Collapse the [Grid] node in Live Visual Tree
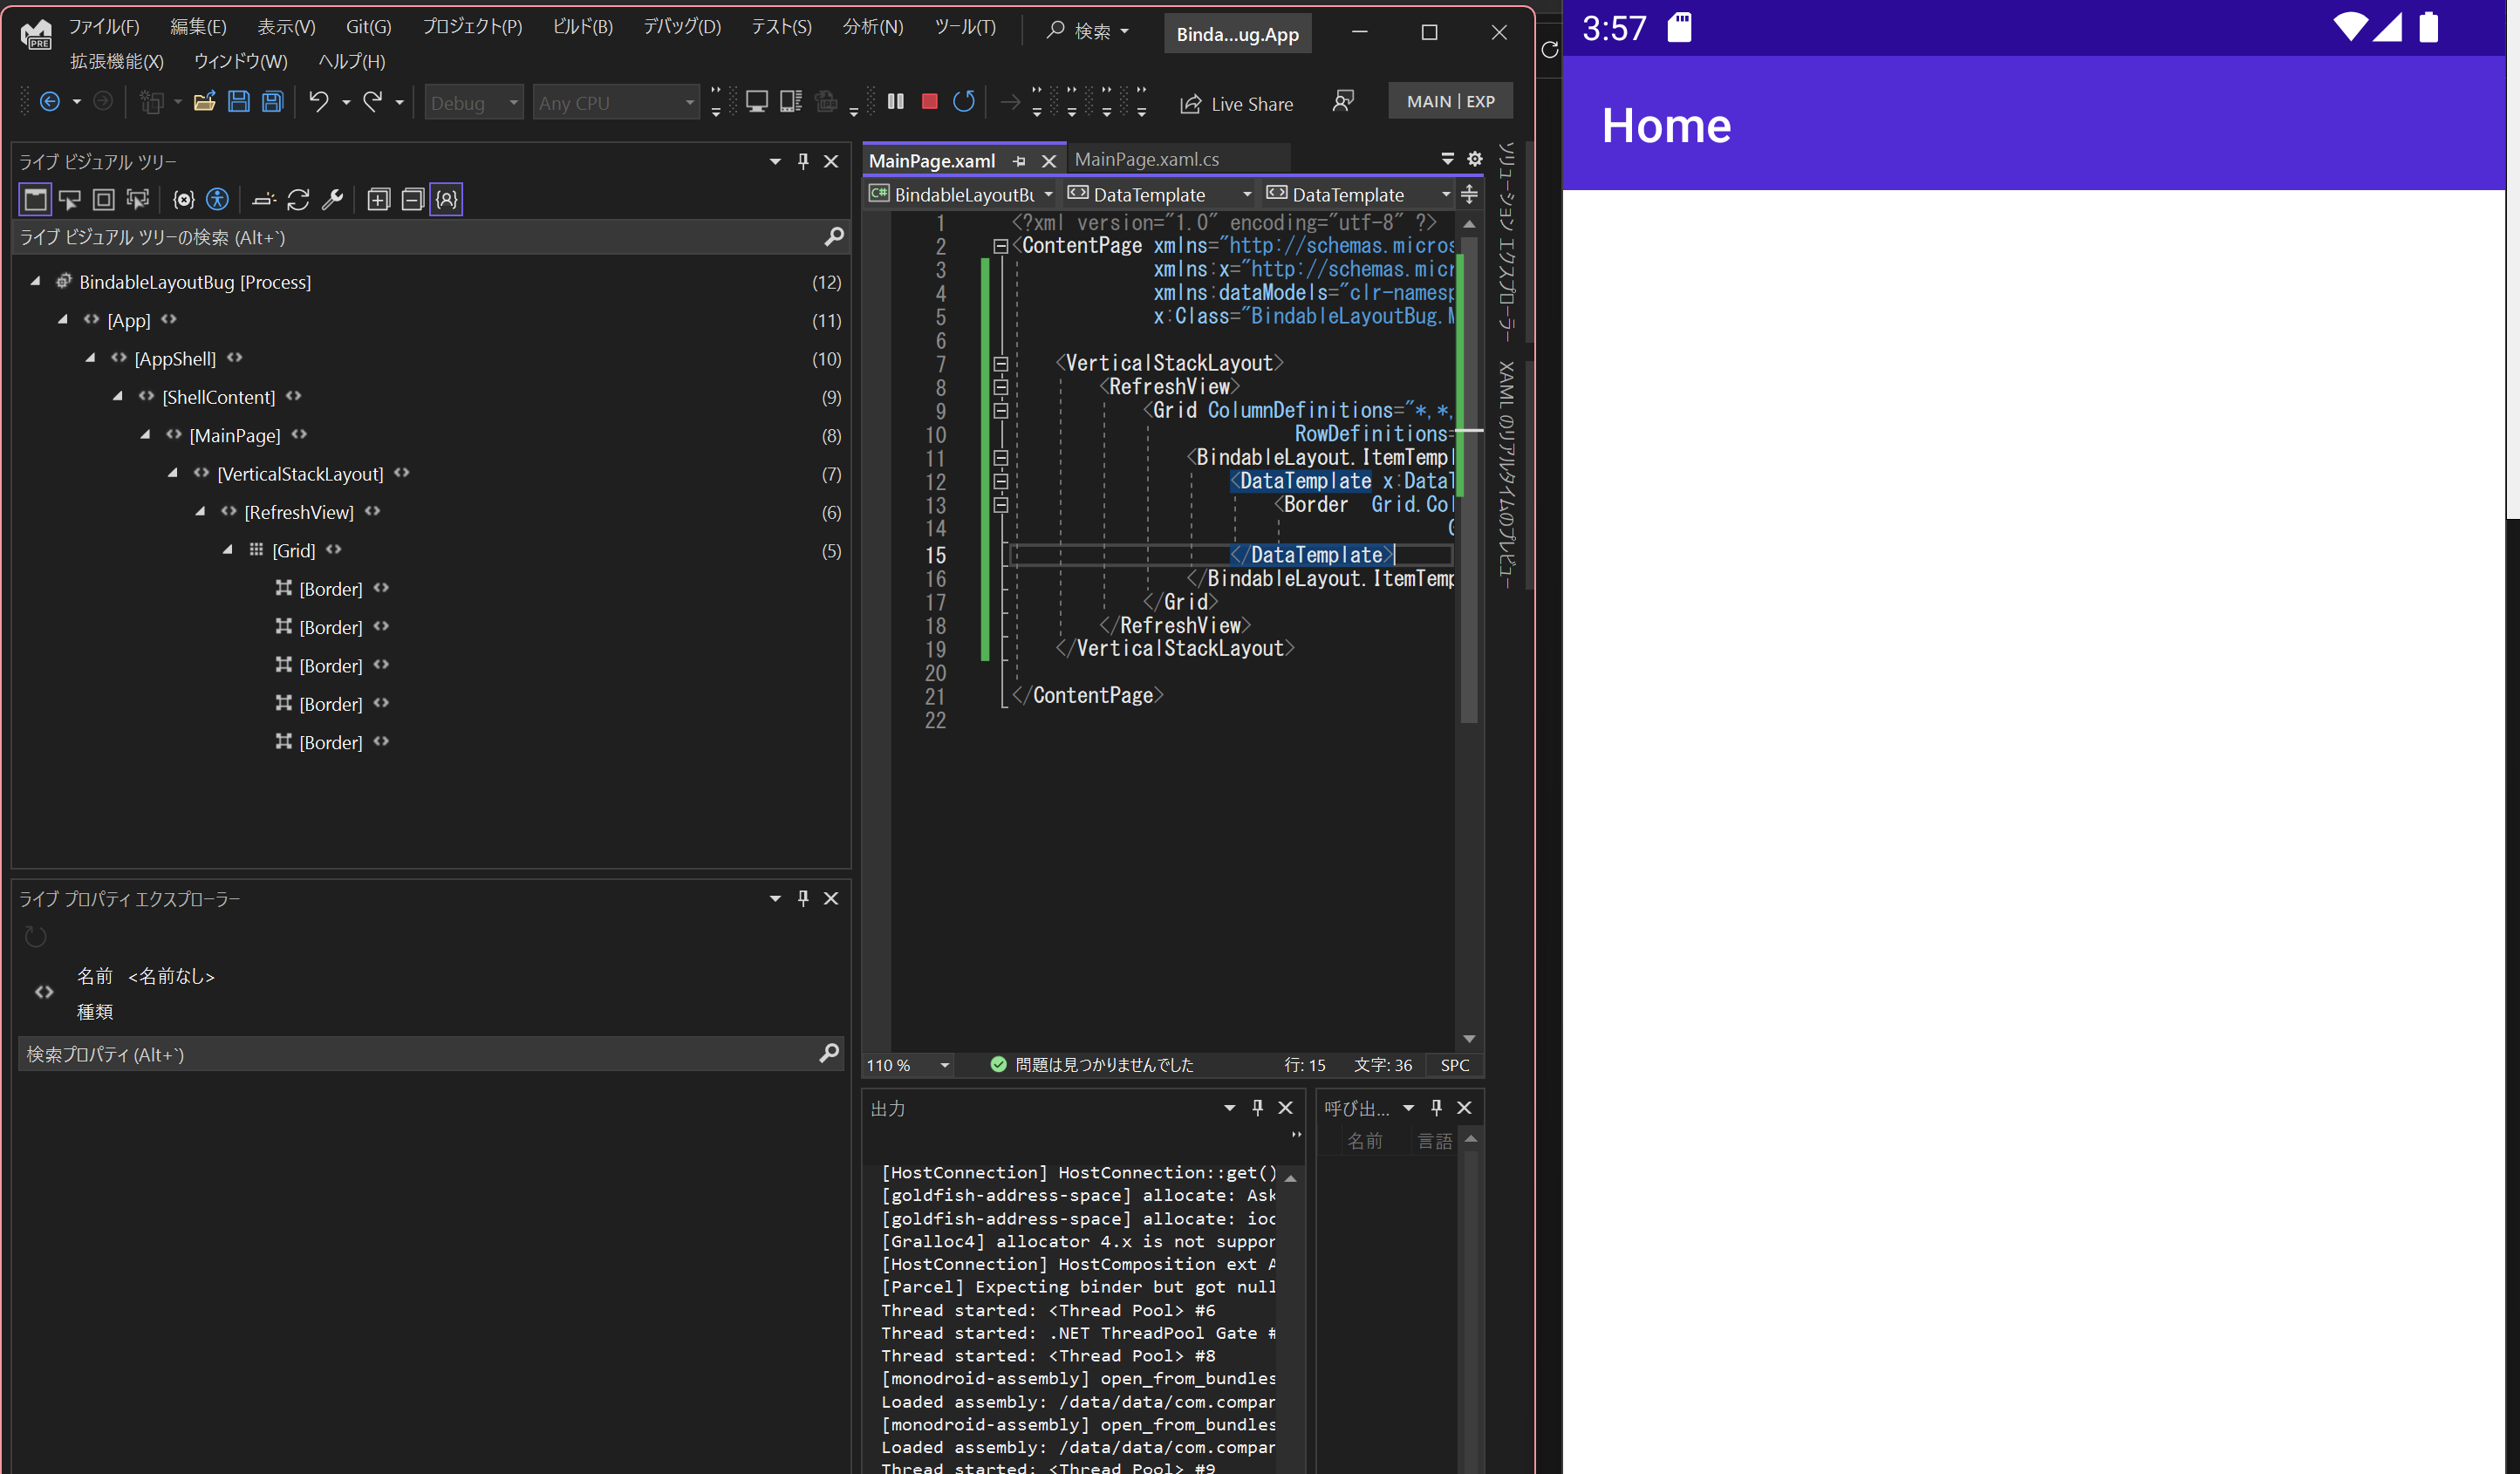This screenshot has width=2520, height=1474. [229, 550]
